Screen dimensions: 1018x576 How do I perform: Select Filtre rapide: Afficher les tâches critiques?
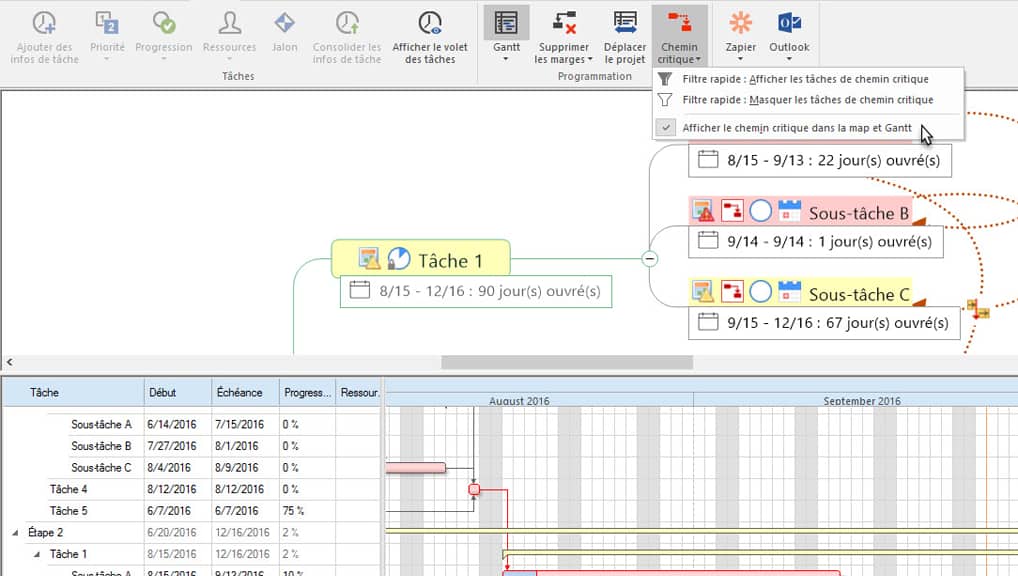coord(804,79)
